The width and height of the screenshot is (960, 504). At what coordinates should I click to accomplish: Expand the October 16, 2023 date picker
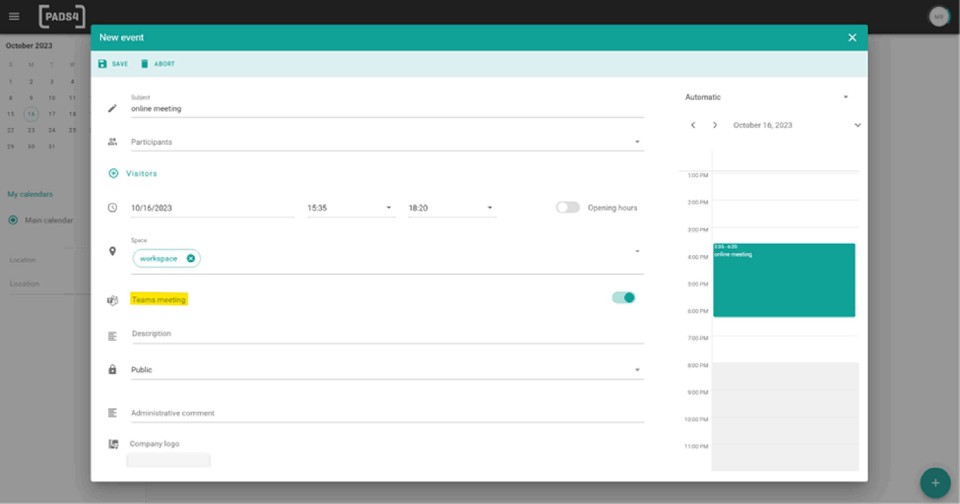click(857, 125)
